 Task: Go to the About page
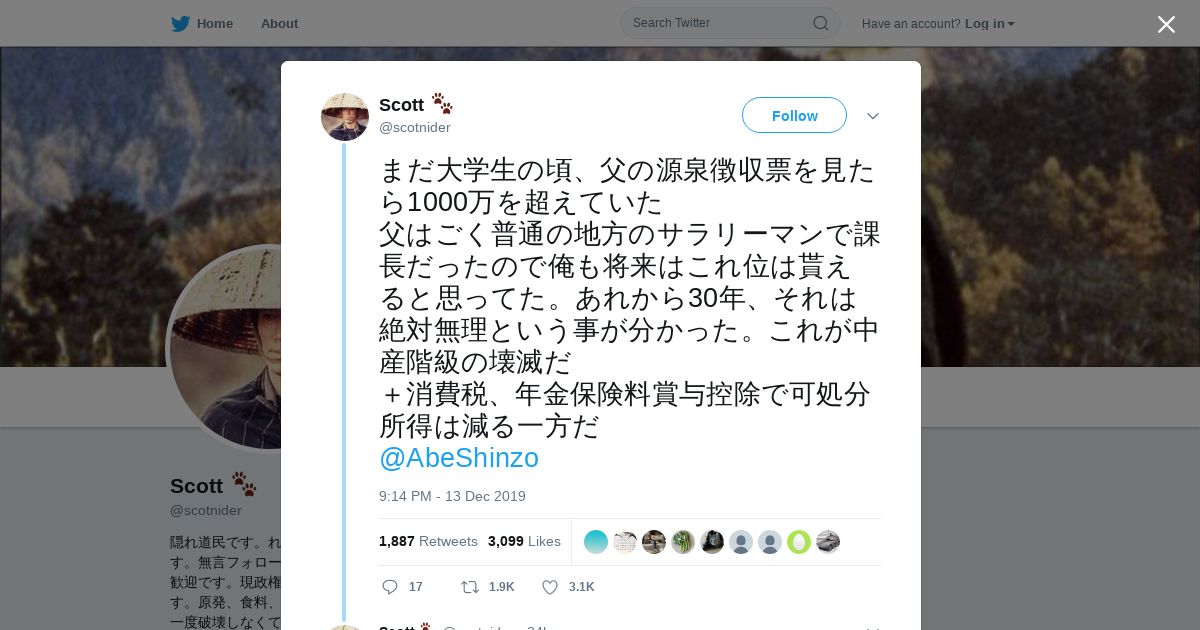(279, 24)
